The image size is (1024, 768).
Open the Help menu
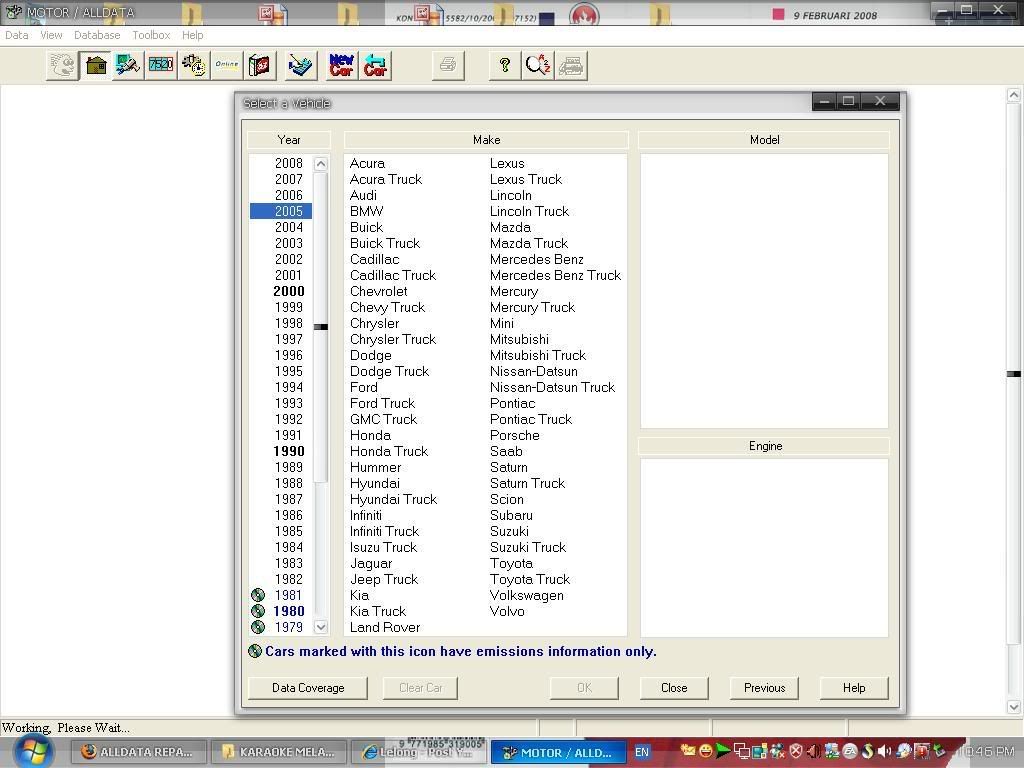pos(192,35)
